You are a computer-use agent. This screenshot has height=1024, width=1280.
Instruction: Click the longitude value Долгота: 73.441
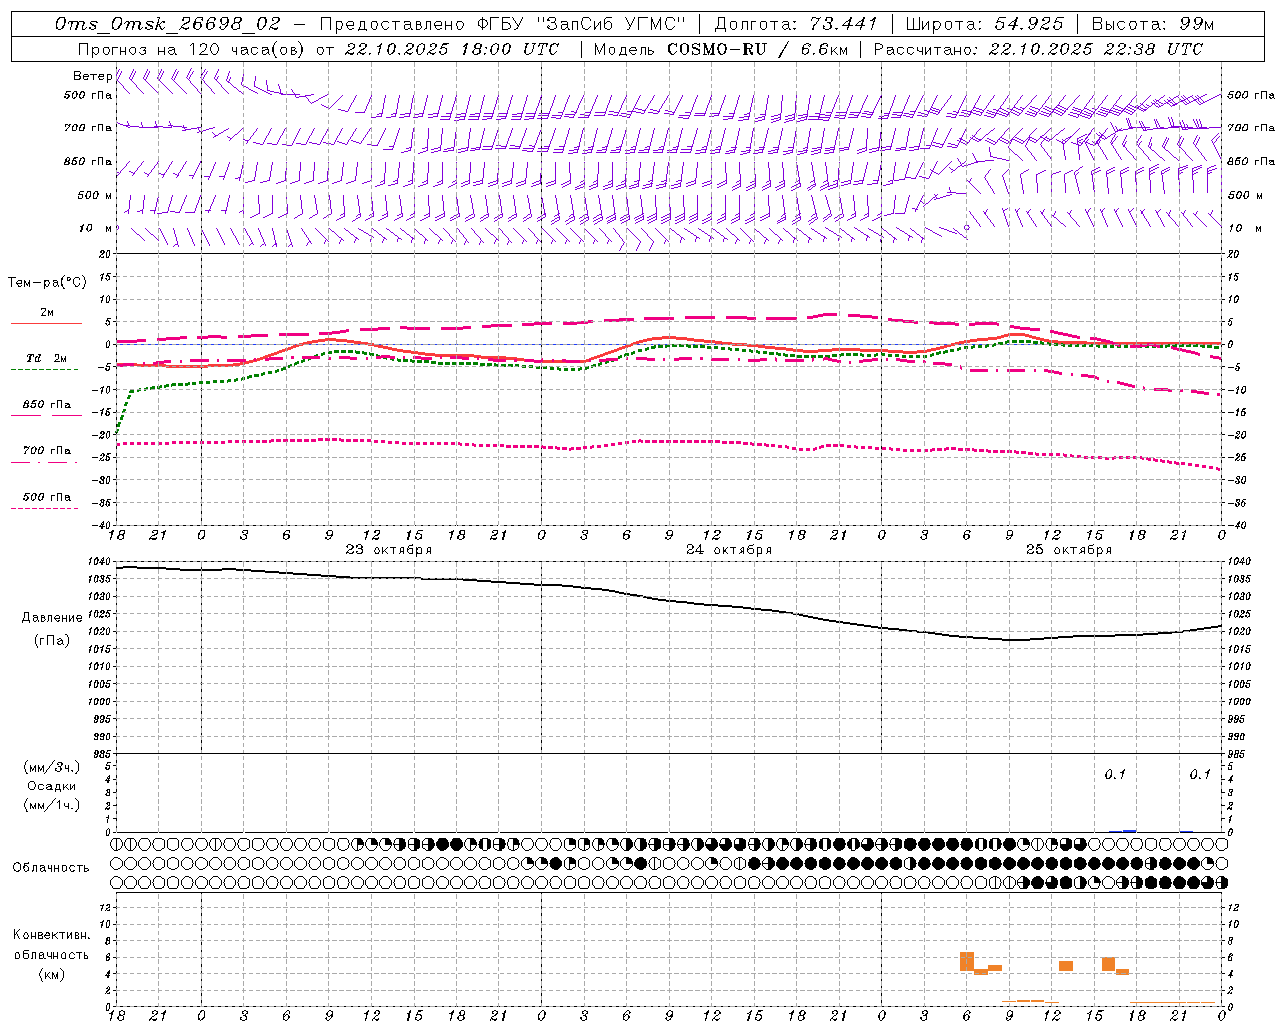click(x=796, y=24)
